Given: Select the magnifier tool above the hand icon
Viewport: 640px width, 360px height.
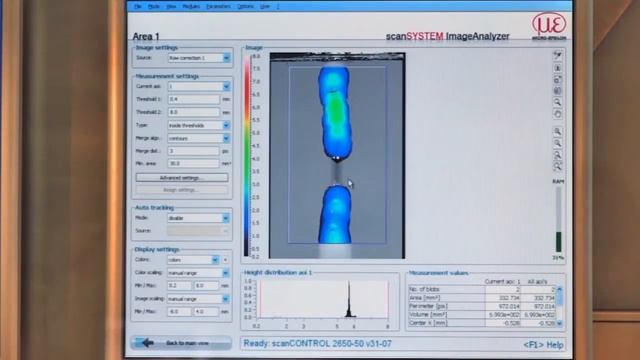Looking at the screenshot, I should [558, 102].
